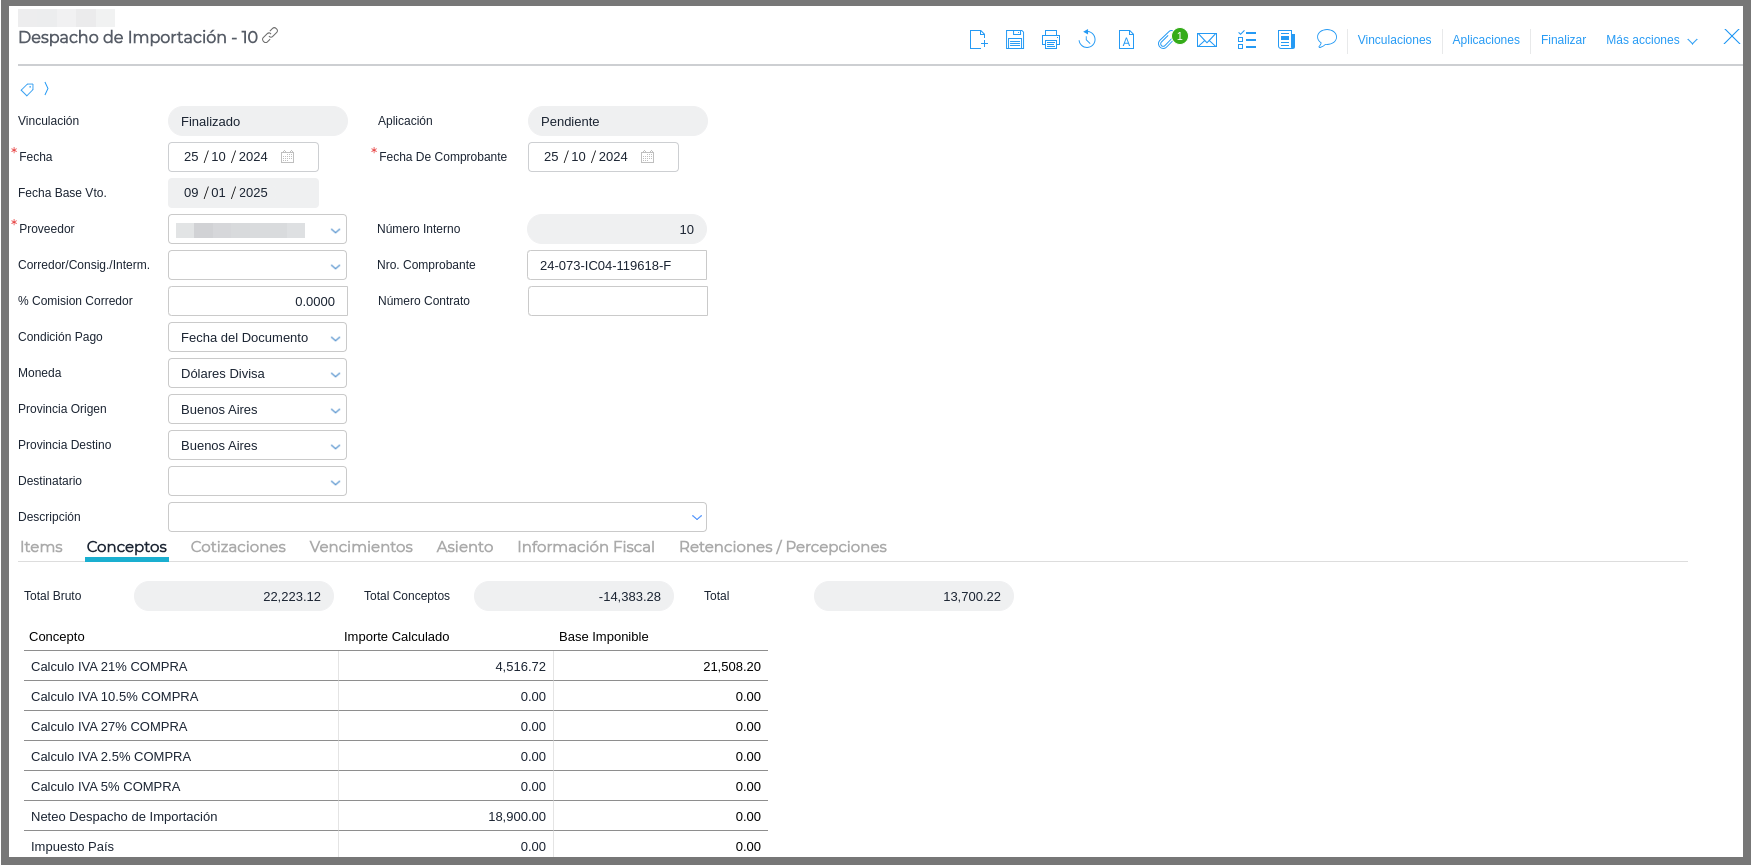
Task: Expand the Provincia Destino dropdown
Action: click(335, 446)
